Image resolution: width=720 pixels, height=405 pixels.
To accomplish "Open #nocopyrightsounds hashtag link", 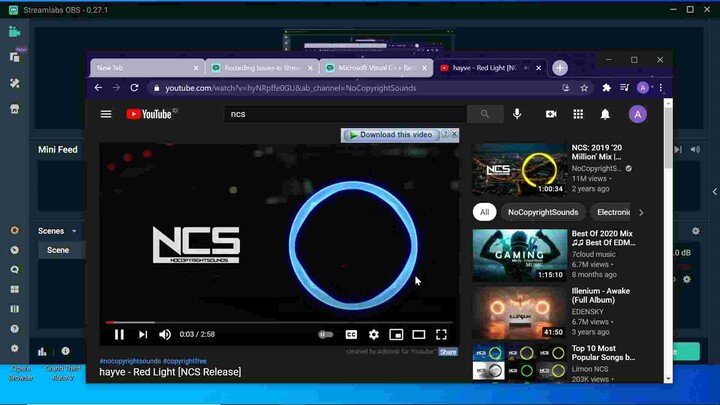I will [x=130, y=361].
